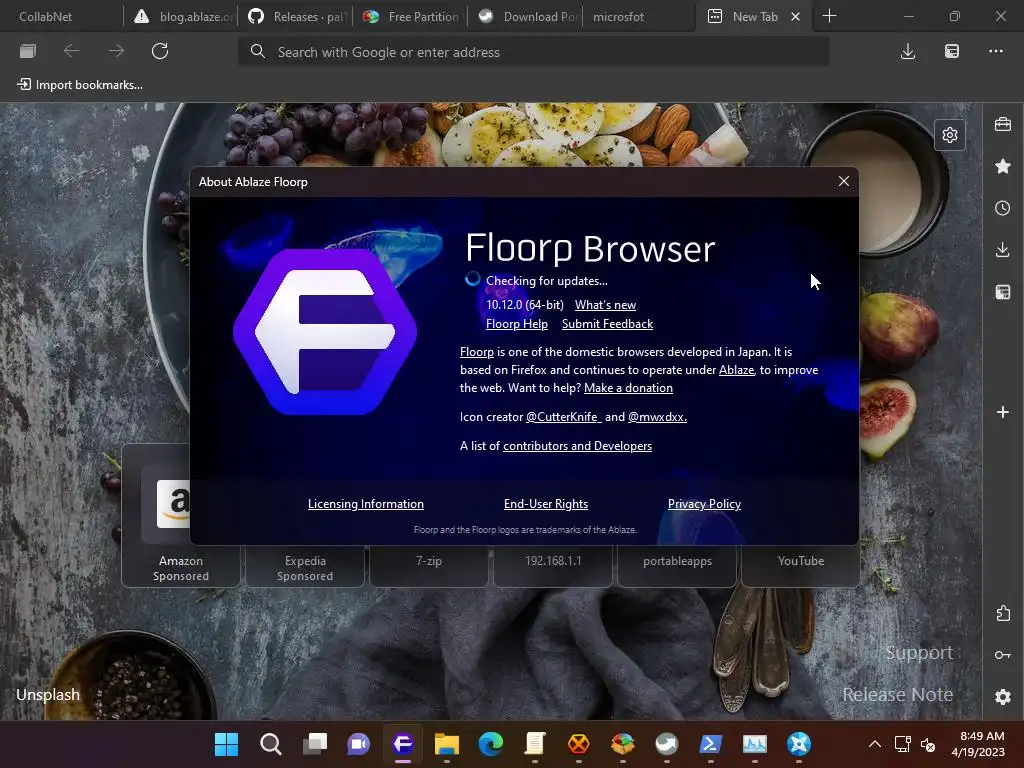Open the add-ons puzzle icon in the sidebar
The image size is (1024, 768).
click(1003, 613)
